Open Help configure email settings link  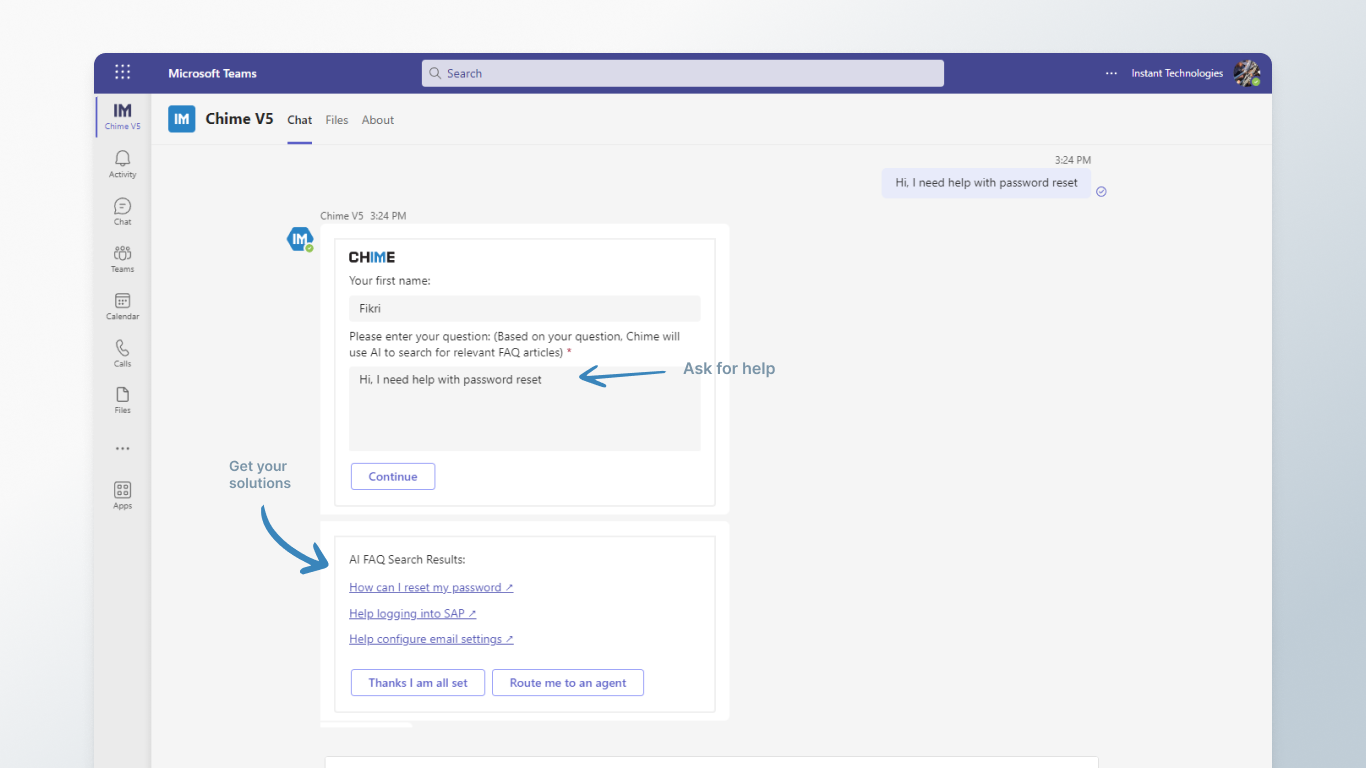click(x=431, y=640)
